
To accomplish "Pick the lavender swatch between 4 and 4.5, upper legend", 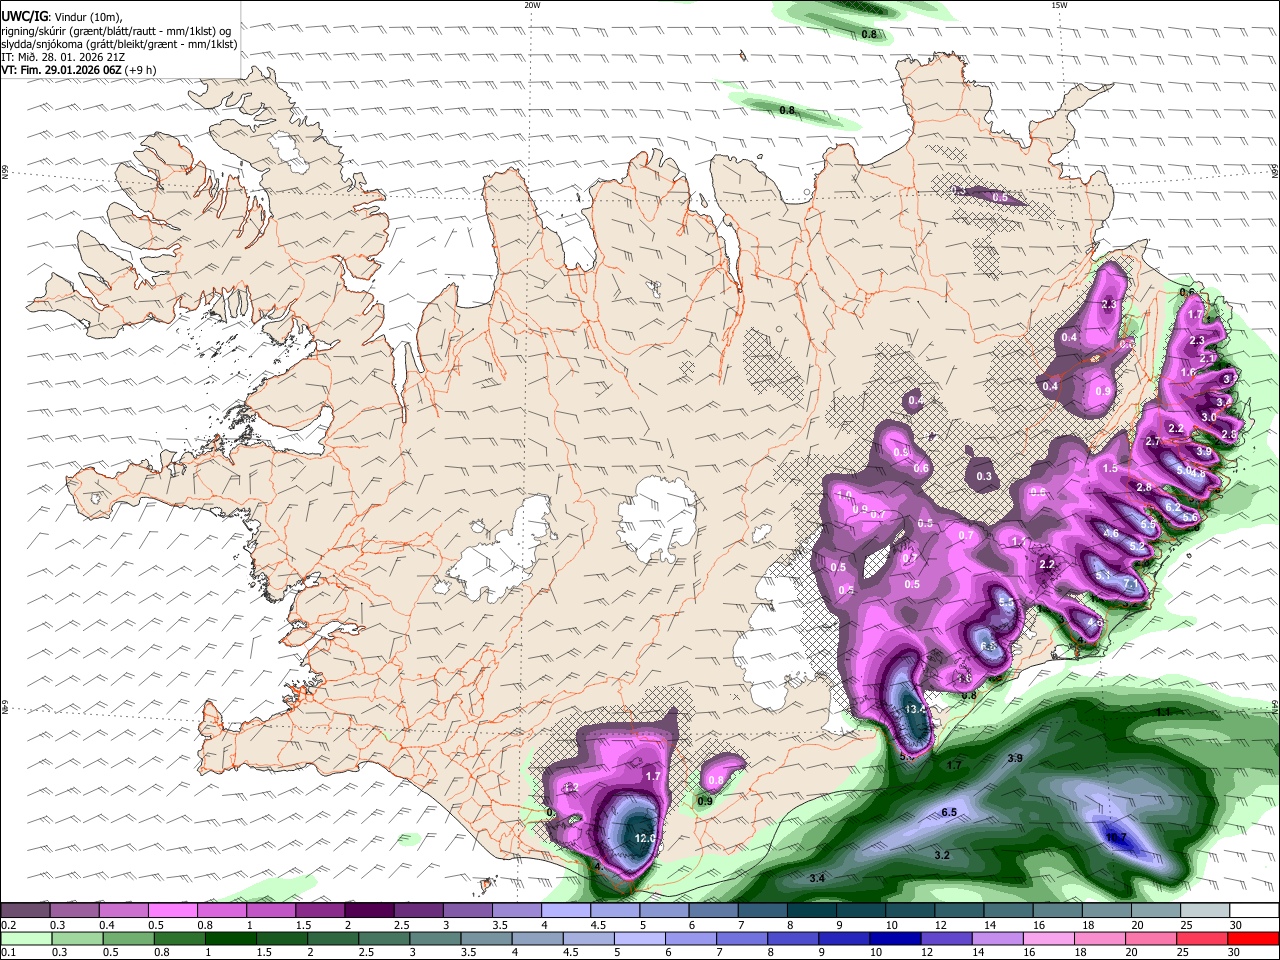I will pos(564,911).
